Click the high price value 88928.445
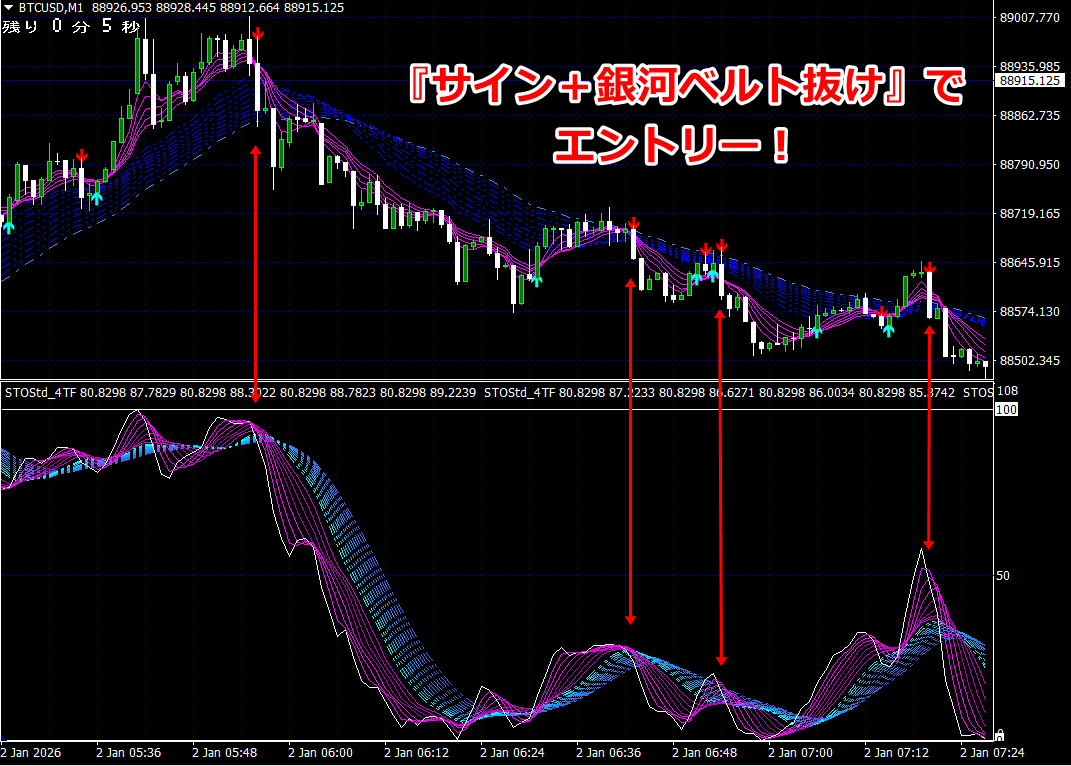 pyautogui.click(x=186, y=8)
